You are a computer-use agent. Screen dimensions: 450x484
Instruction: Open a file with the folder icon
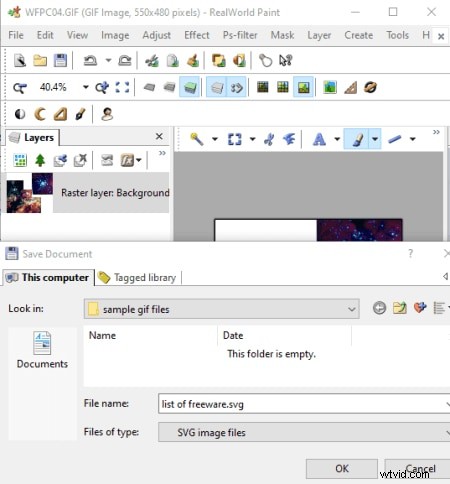click(40, 61)
